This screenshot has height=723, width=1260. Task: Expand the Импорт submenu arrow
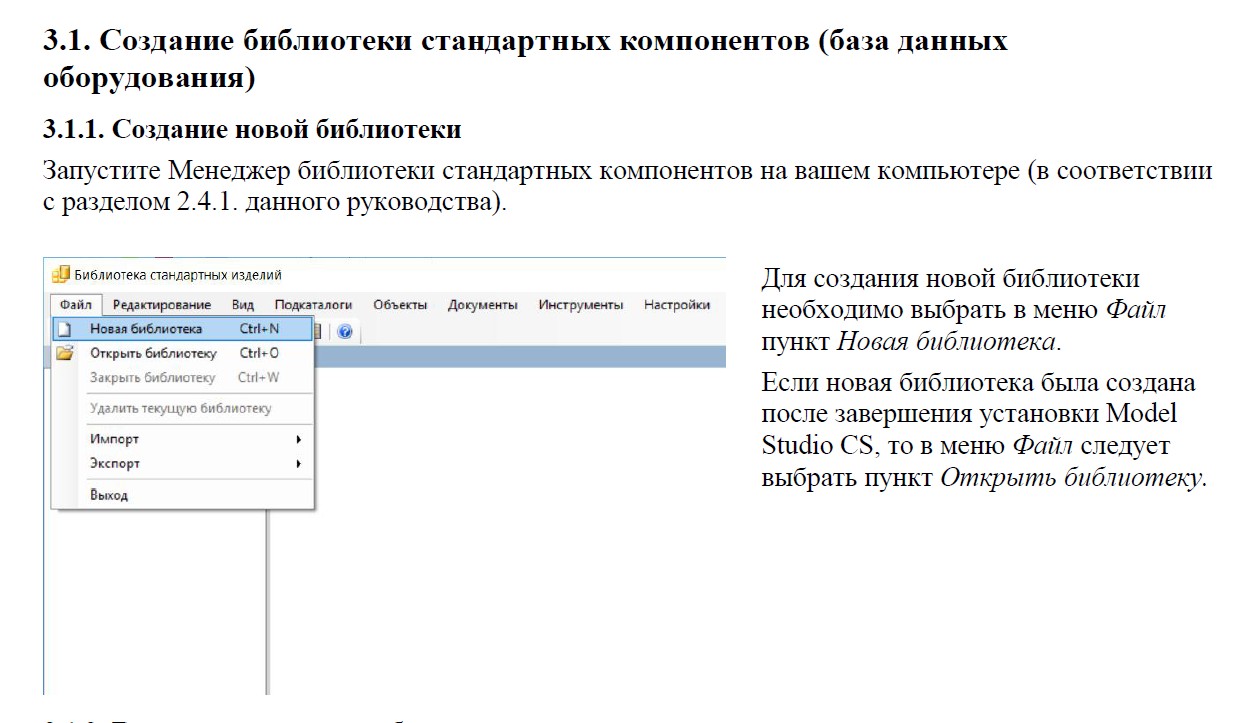click(298, 439)
